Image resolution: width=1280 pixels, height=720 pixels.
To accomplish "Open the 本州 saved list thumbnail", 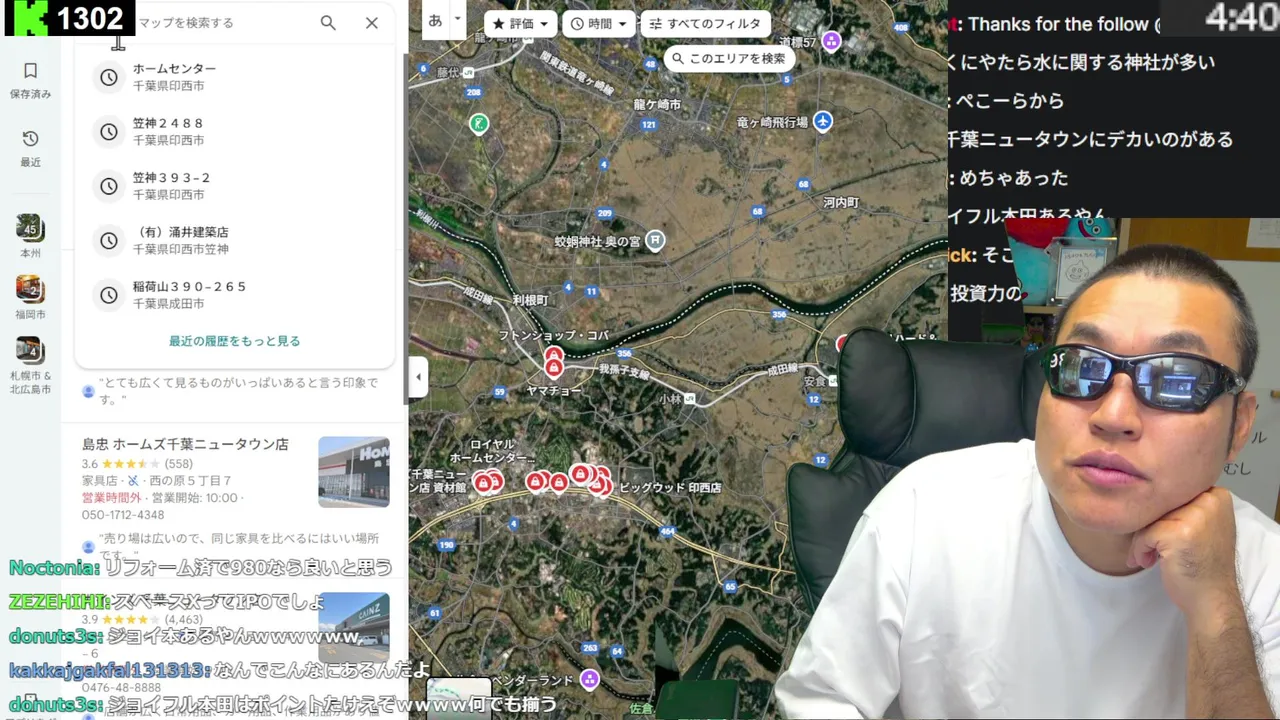I will (30, 228).
